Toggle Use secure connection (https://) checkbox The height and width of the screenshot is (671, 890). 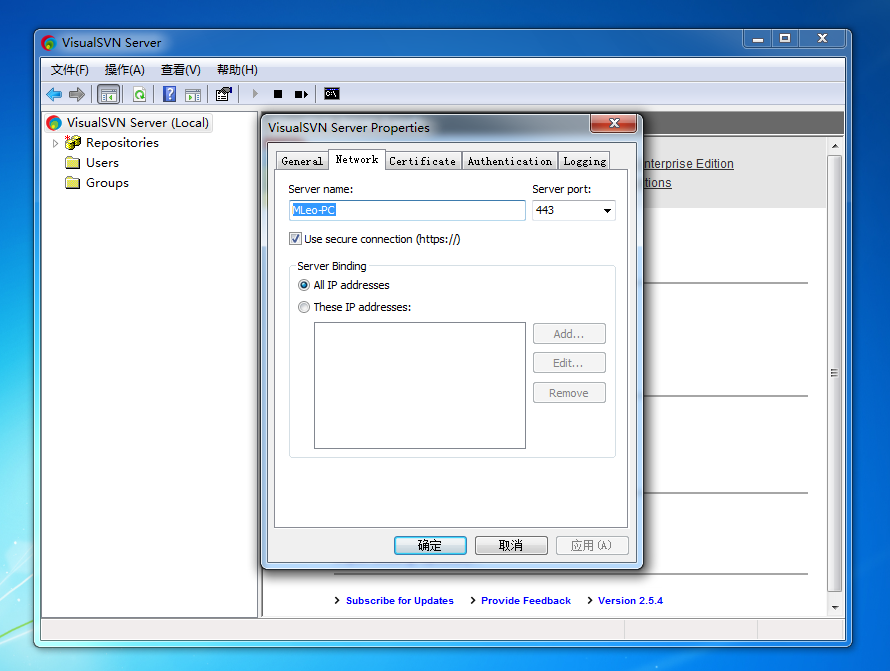(295, 239)
